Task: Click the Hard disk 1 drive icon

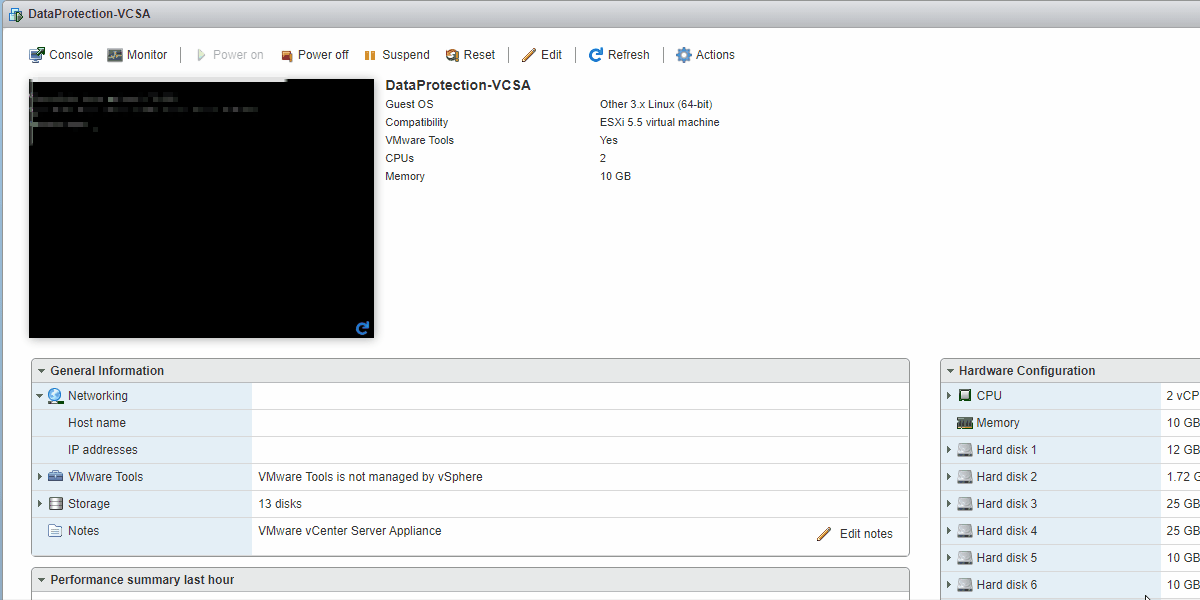Action: [x=965, y=450]
